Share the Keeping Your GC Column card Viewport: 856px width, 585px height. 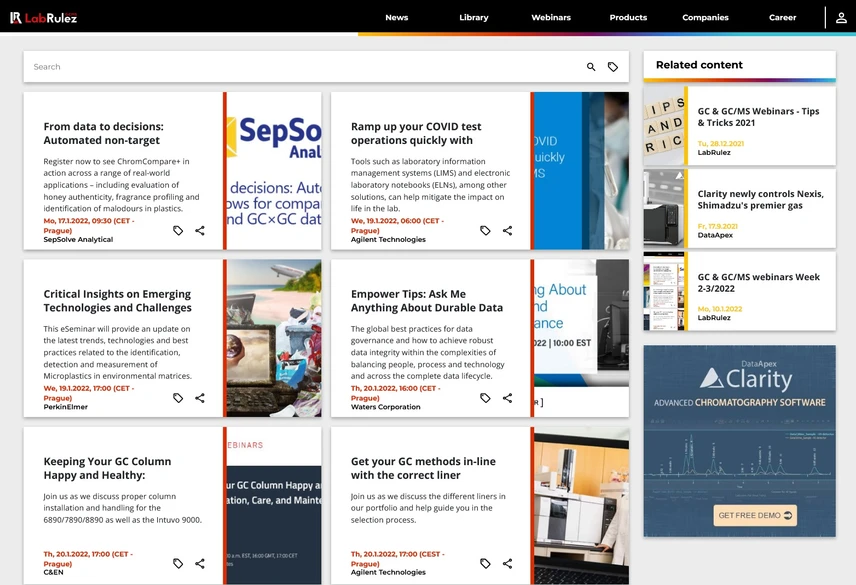tap(200, 563)
